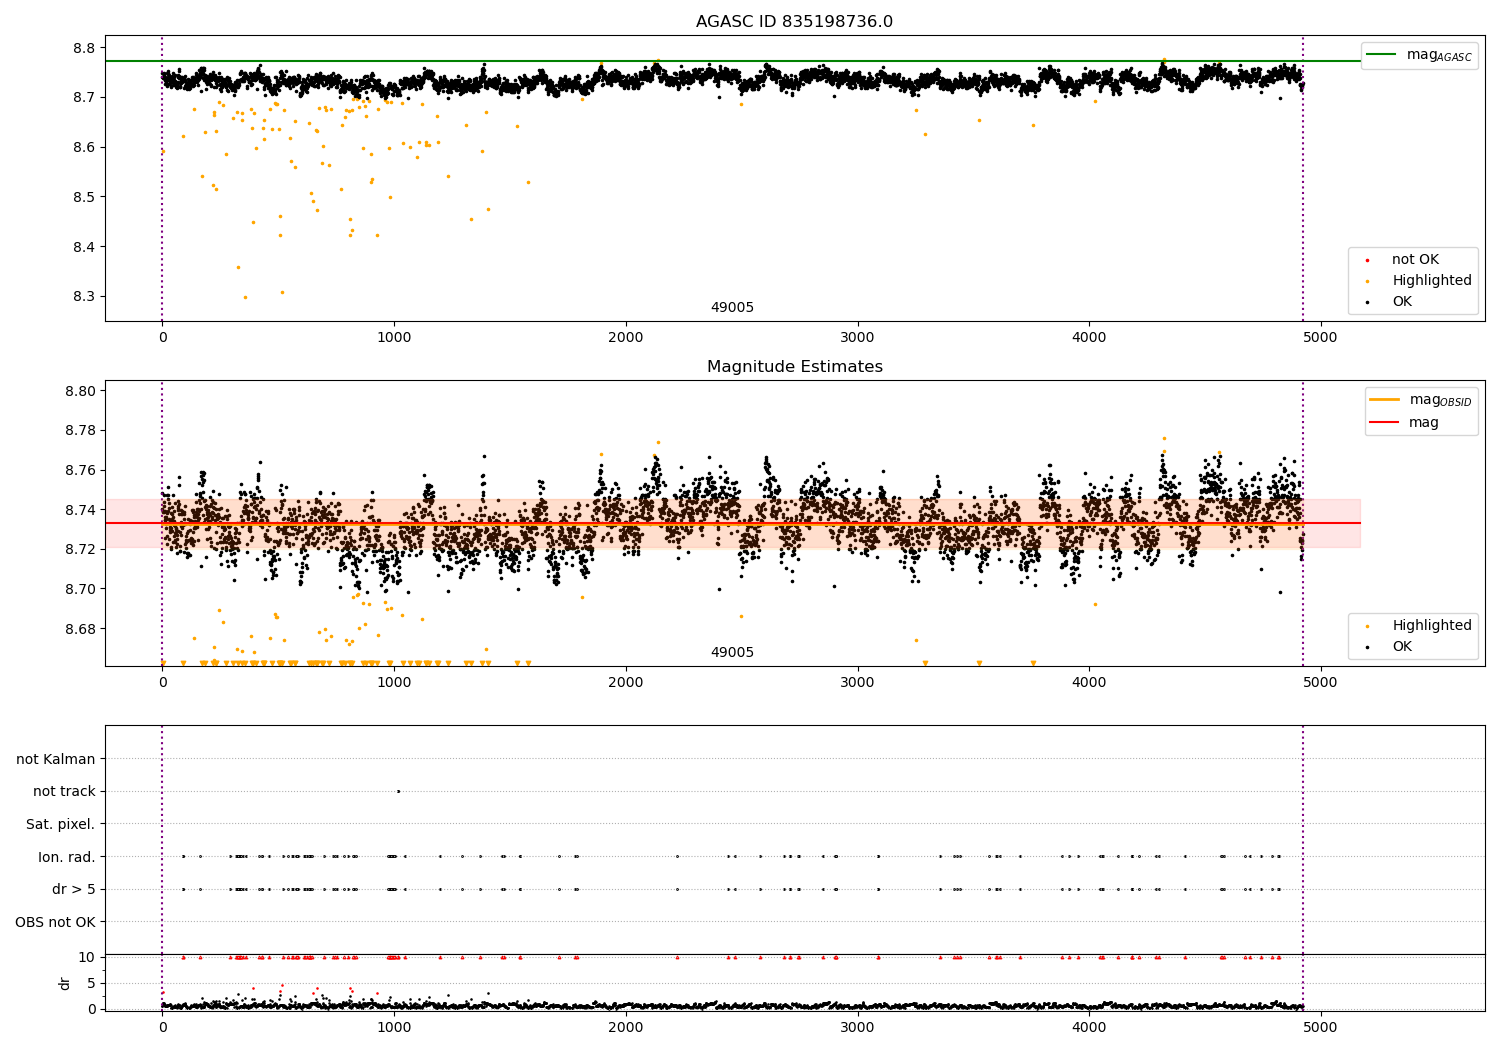Select 'Highlighted' in the Magnitude Estimates legend
The image size is (1500, 1050).
click(1431, 626)
